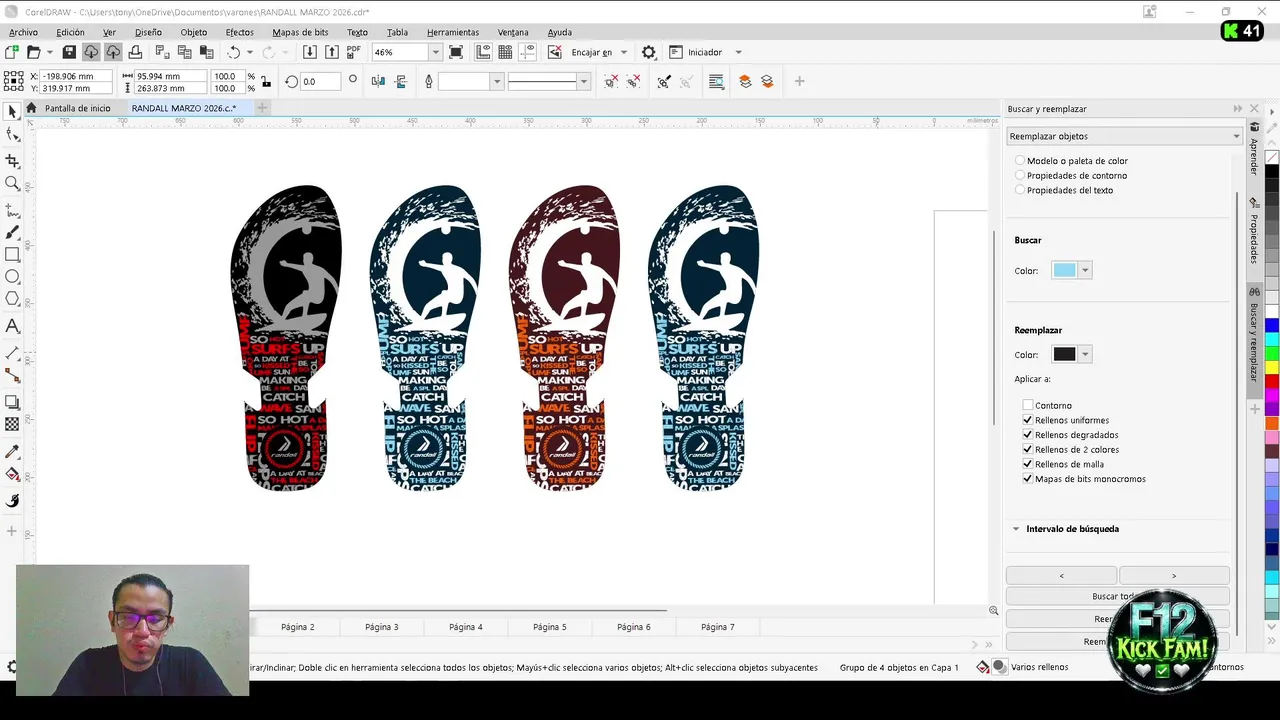Select the Transparency checkerboard tool
The width and height of the screenshot is (1280, 720).
click(12, 424)
